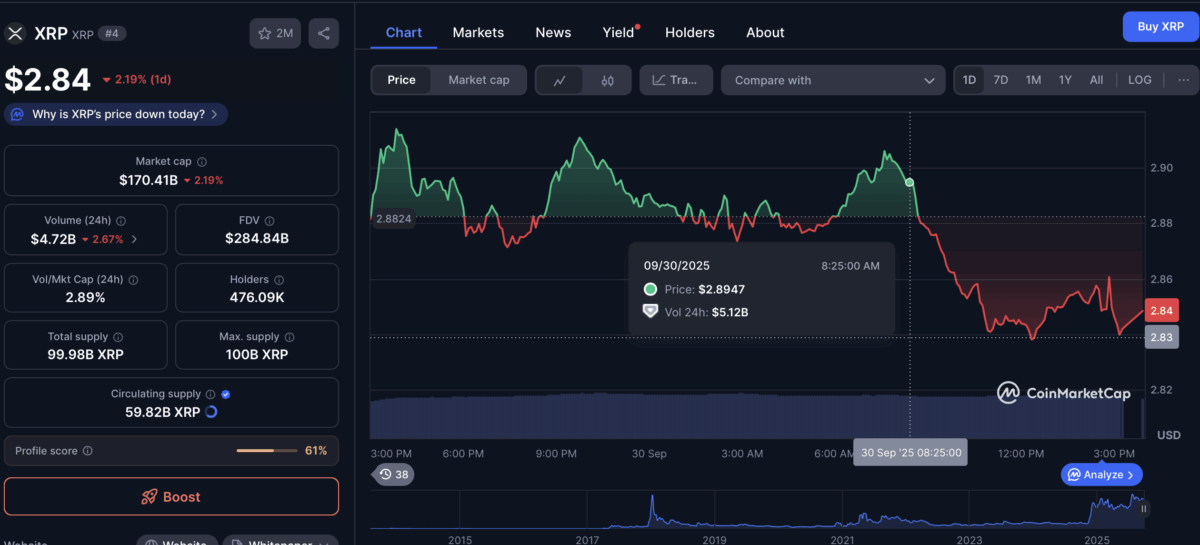The width and height of the screenshot is (1200, 545).
Task: Toggle chart to Market cap view
Action: click(x=478, y=80)
